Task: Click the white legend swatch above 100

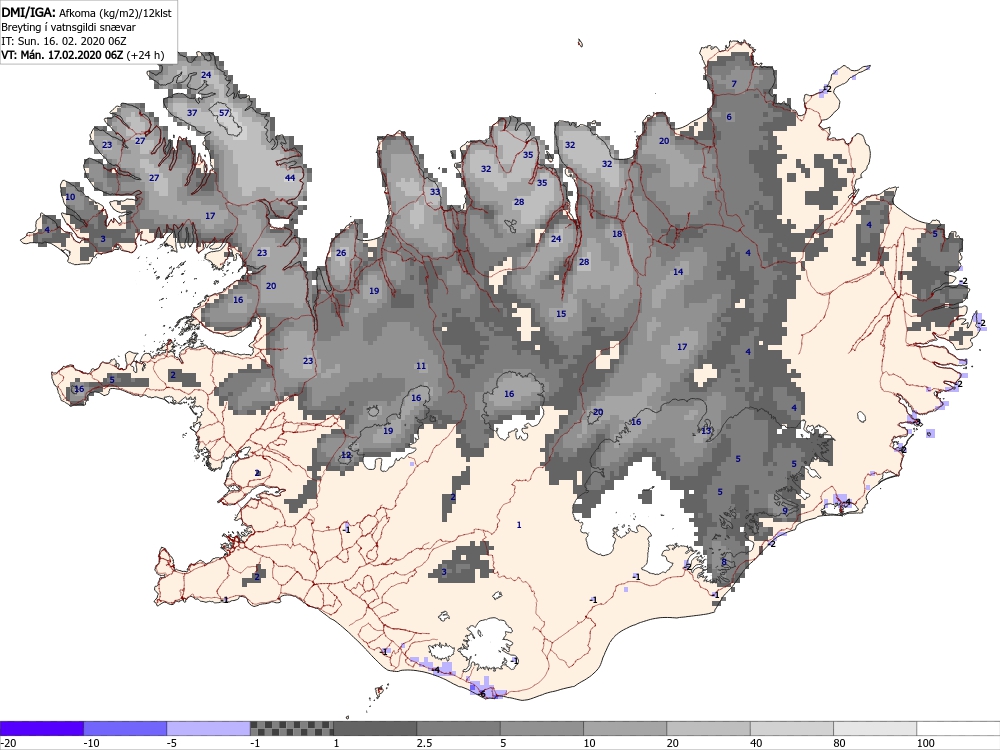Action: [x=958, y=728]
